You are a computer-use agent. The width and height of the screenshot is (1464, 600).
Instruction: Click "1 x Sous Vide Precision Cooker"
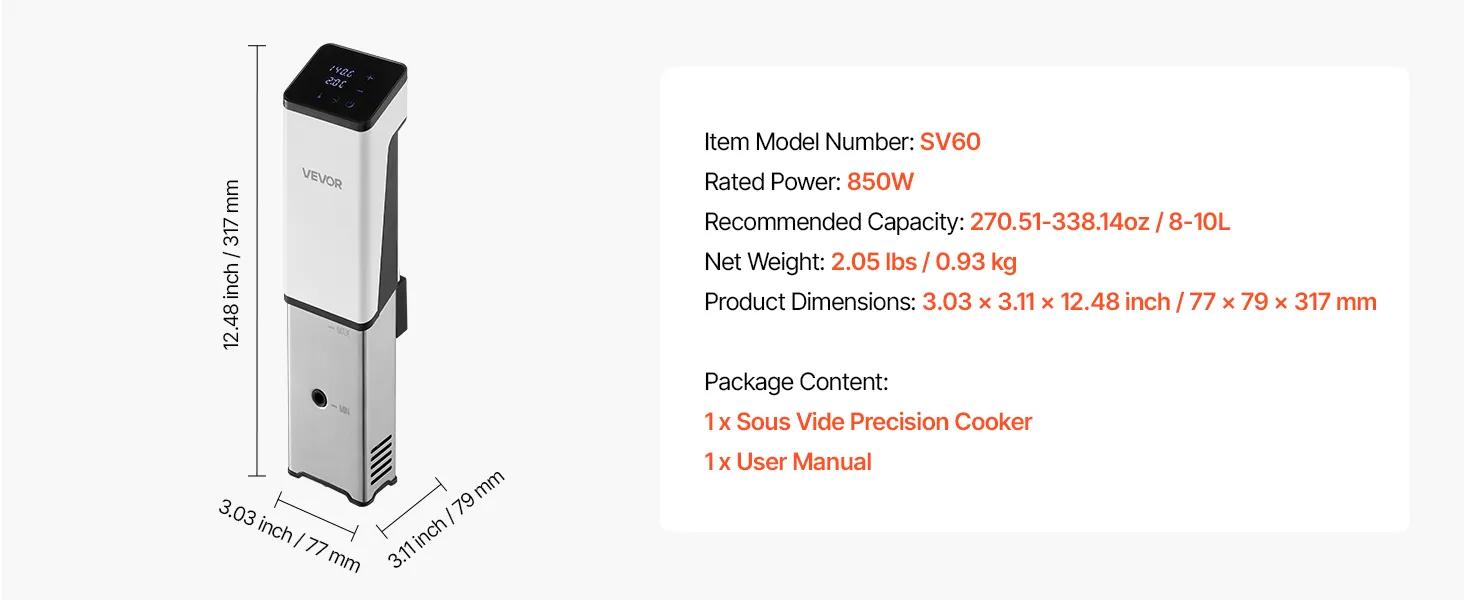point(868,422)
